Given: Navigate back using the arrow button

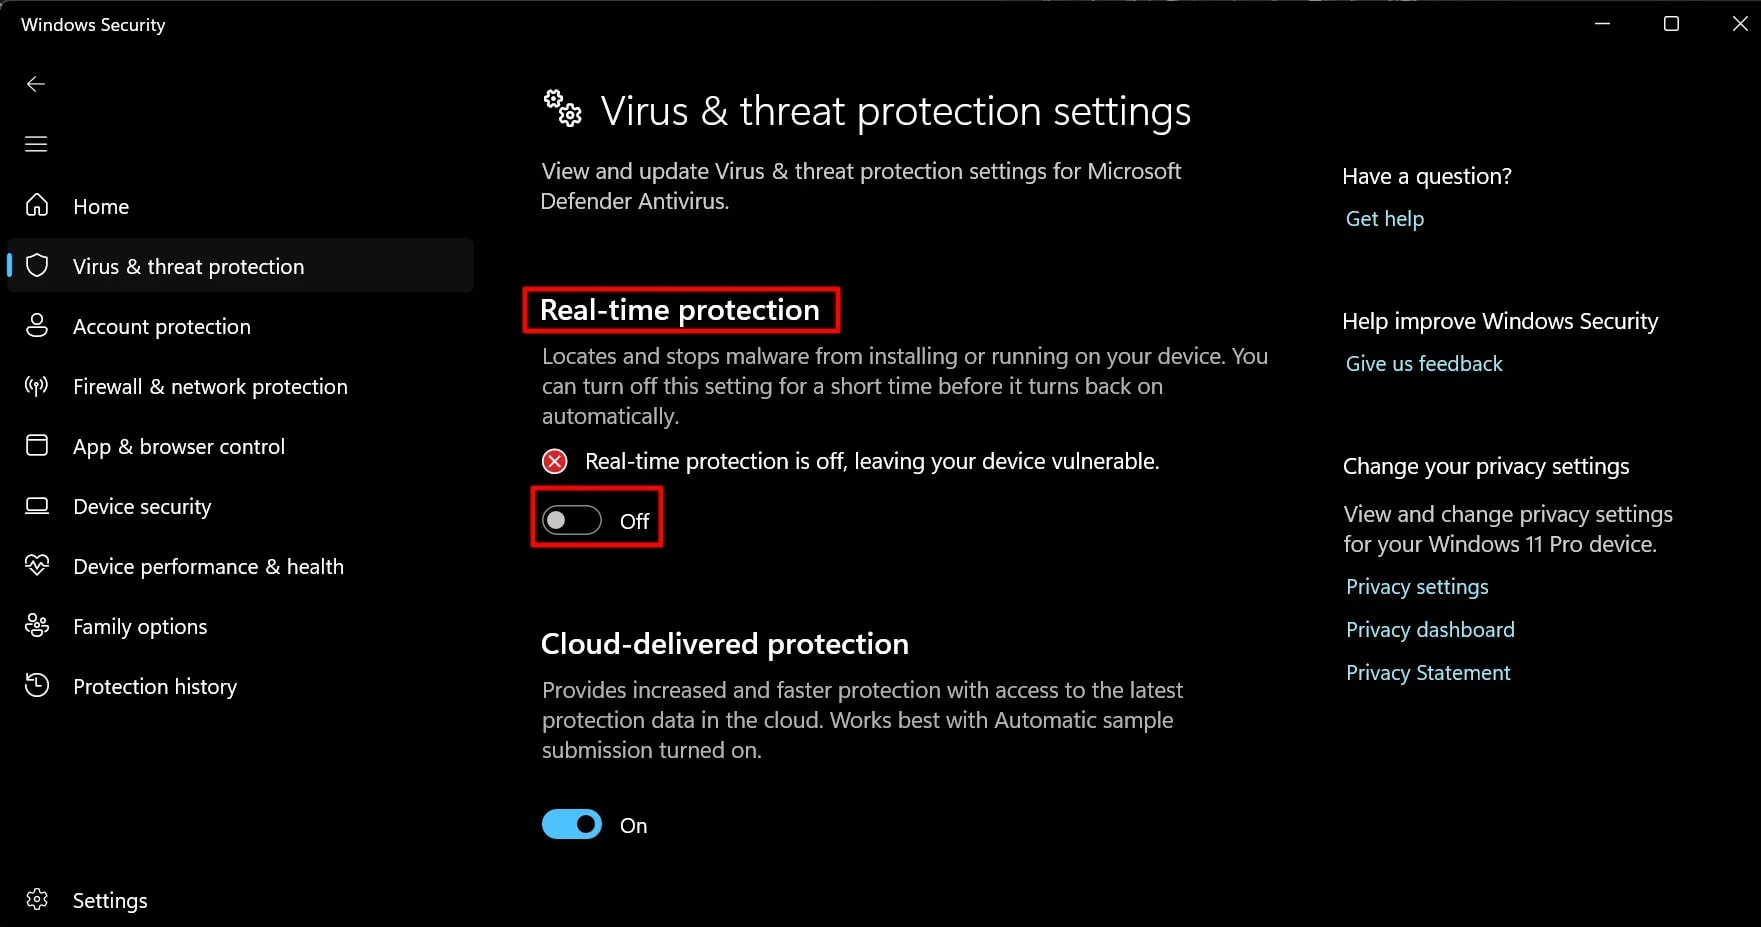Looking at the screenshot, I should coord(36,84).
